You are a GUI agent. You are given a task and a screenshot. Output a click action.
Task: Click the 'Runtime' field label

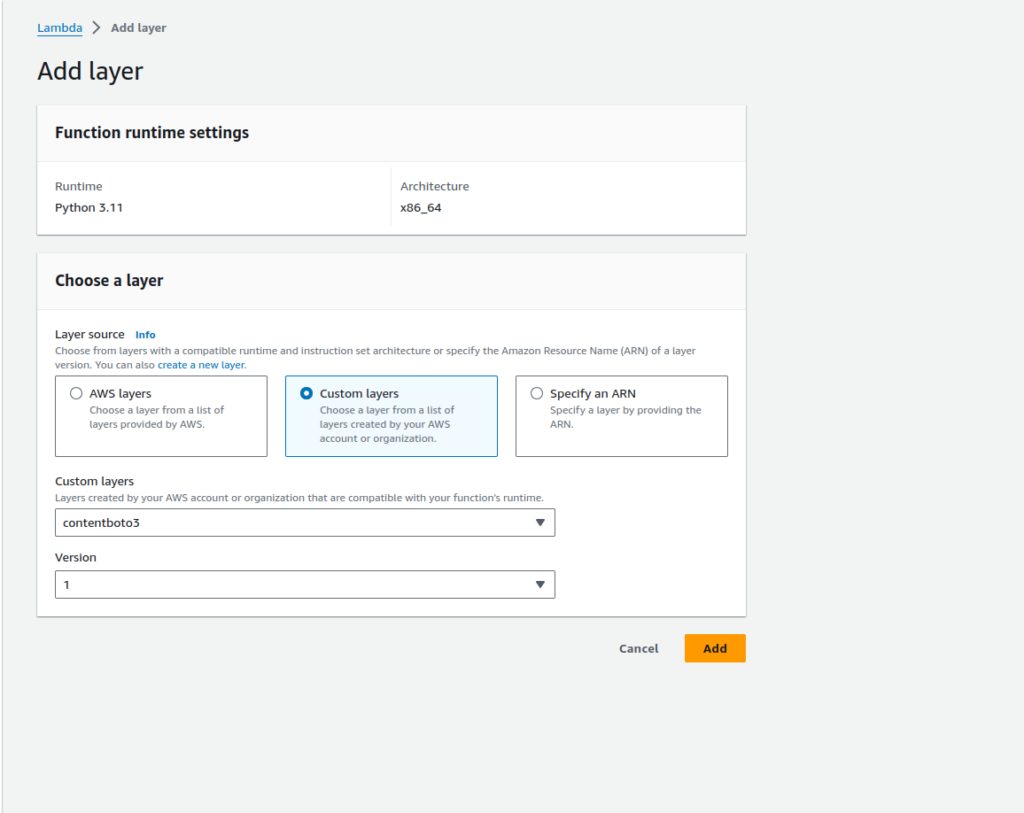(78, 186)
